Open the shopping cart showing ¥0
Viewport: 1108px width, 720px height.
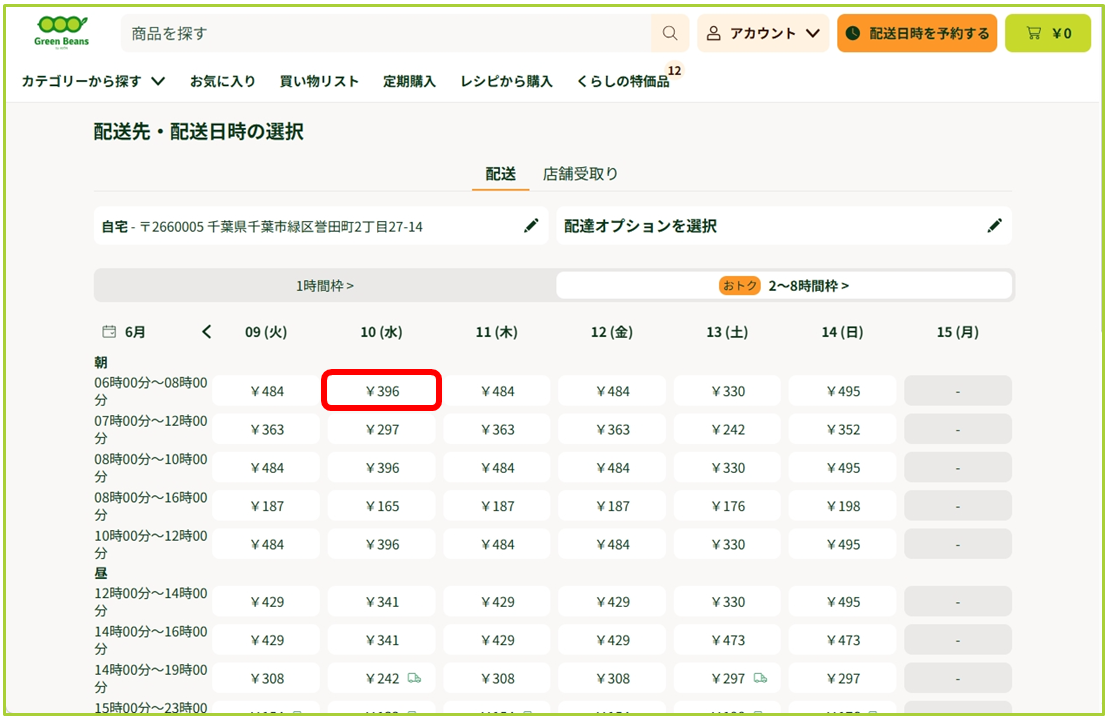(x=1048, y=33)
